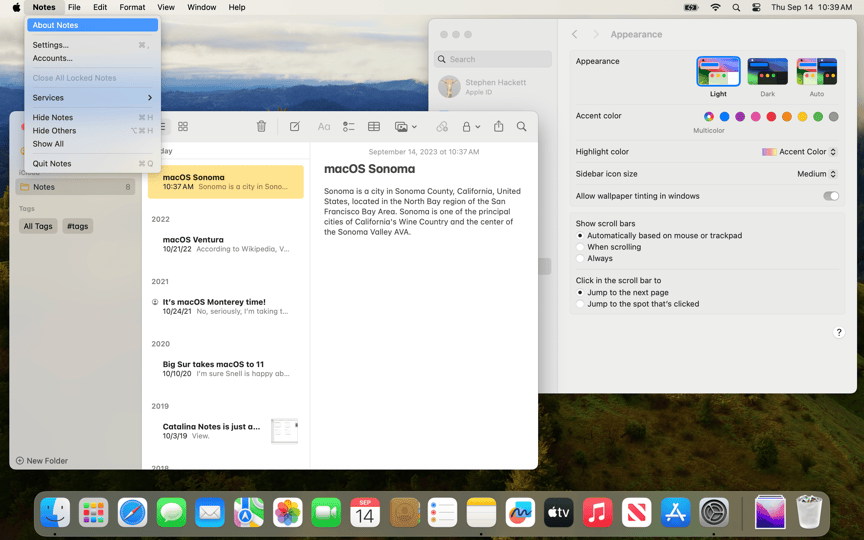
Task: Select Always show scroll bars option
Action: coord(580,258)
